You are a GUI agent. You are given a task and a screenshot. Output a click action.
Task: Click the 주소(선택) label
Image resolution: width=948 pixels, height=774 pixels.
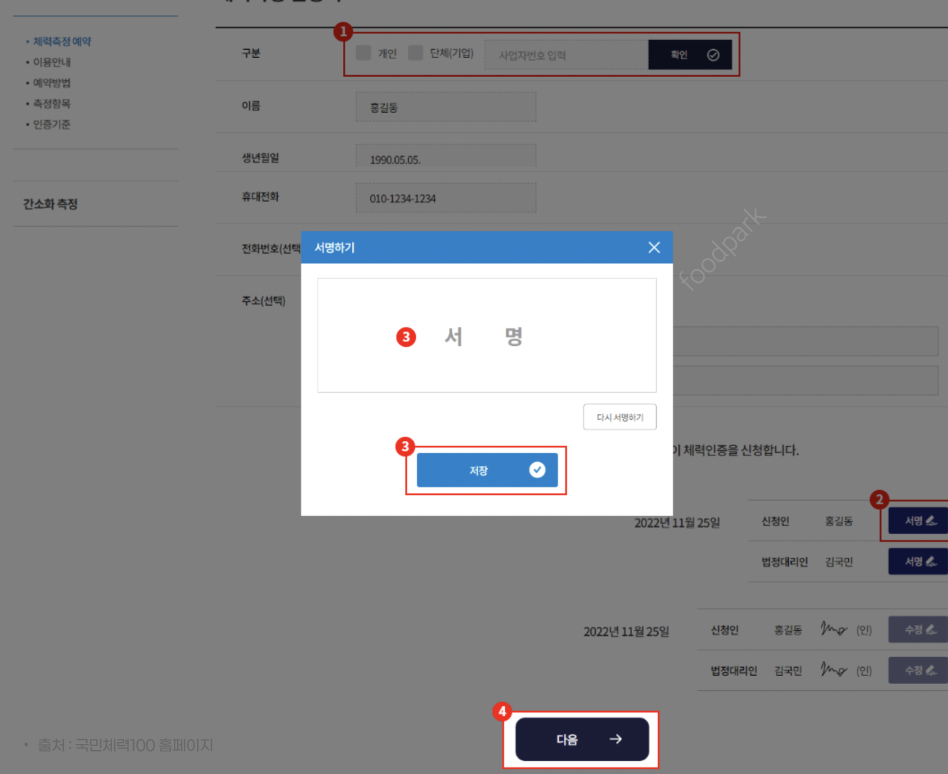tap(264, 301)
